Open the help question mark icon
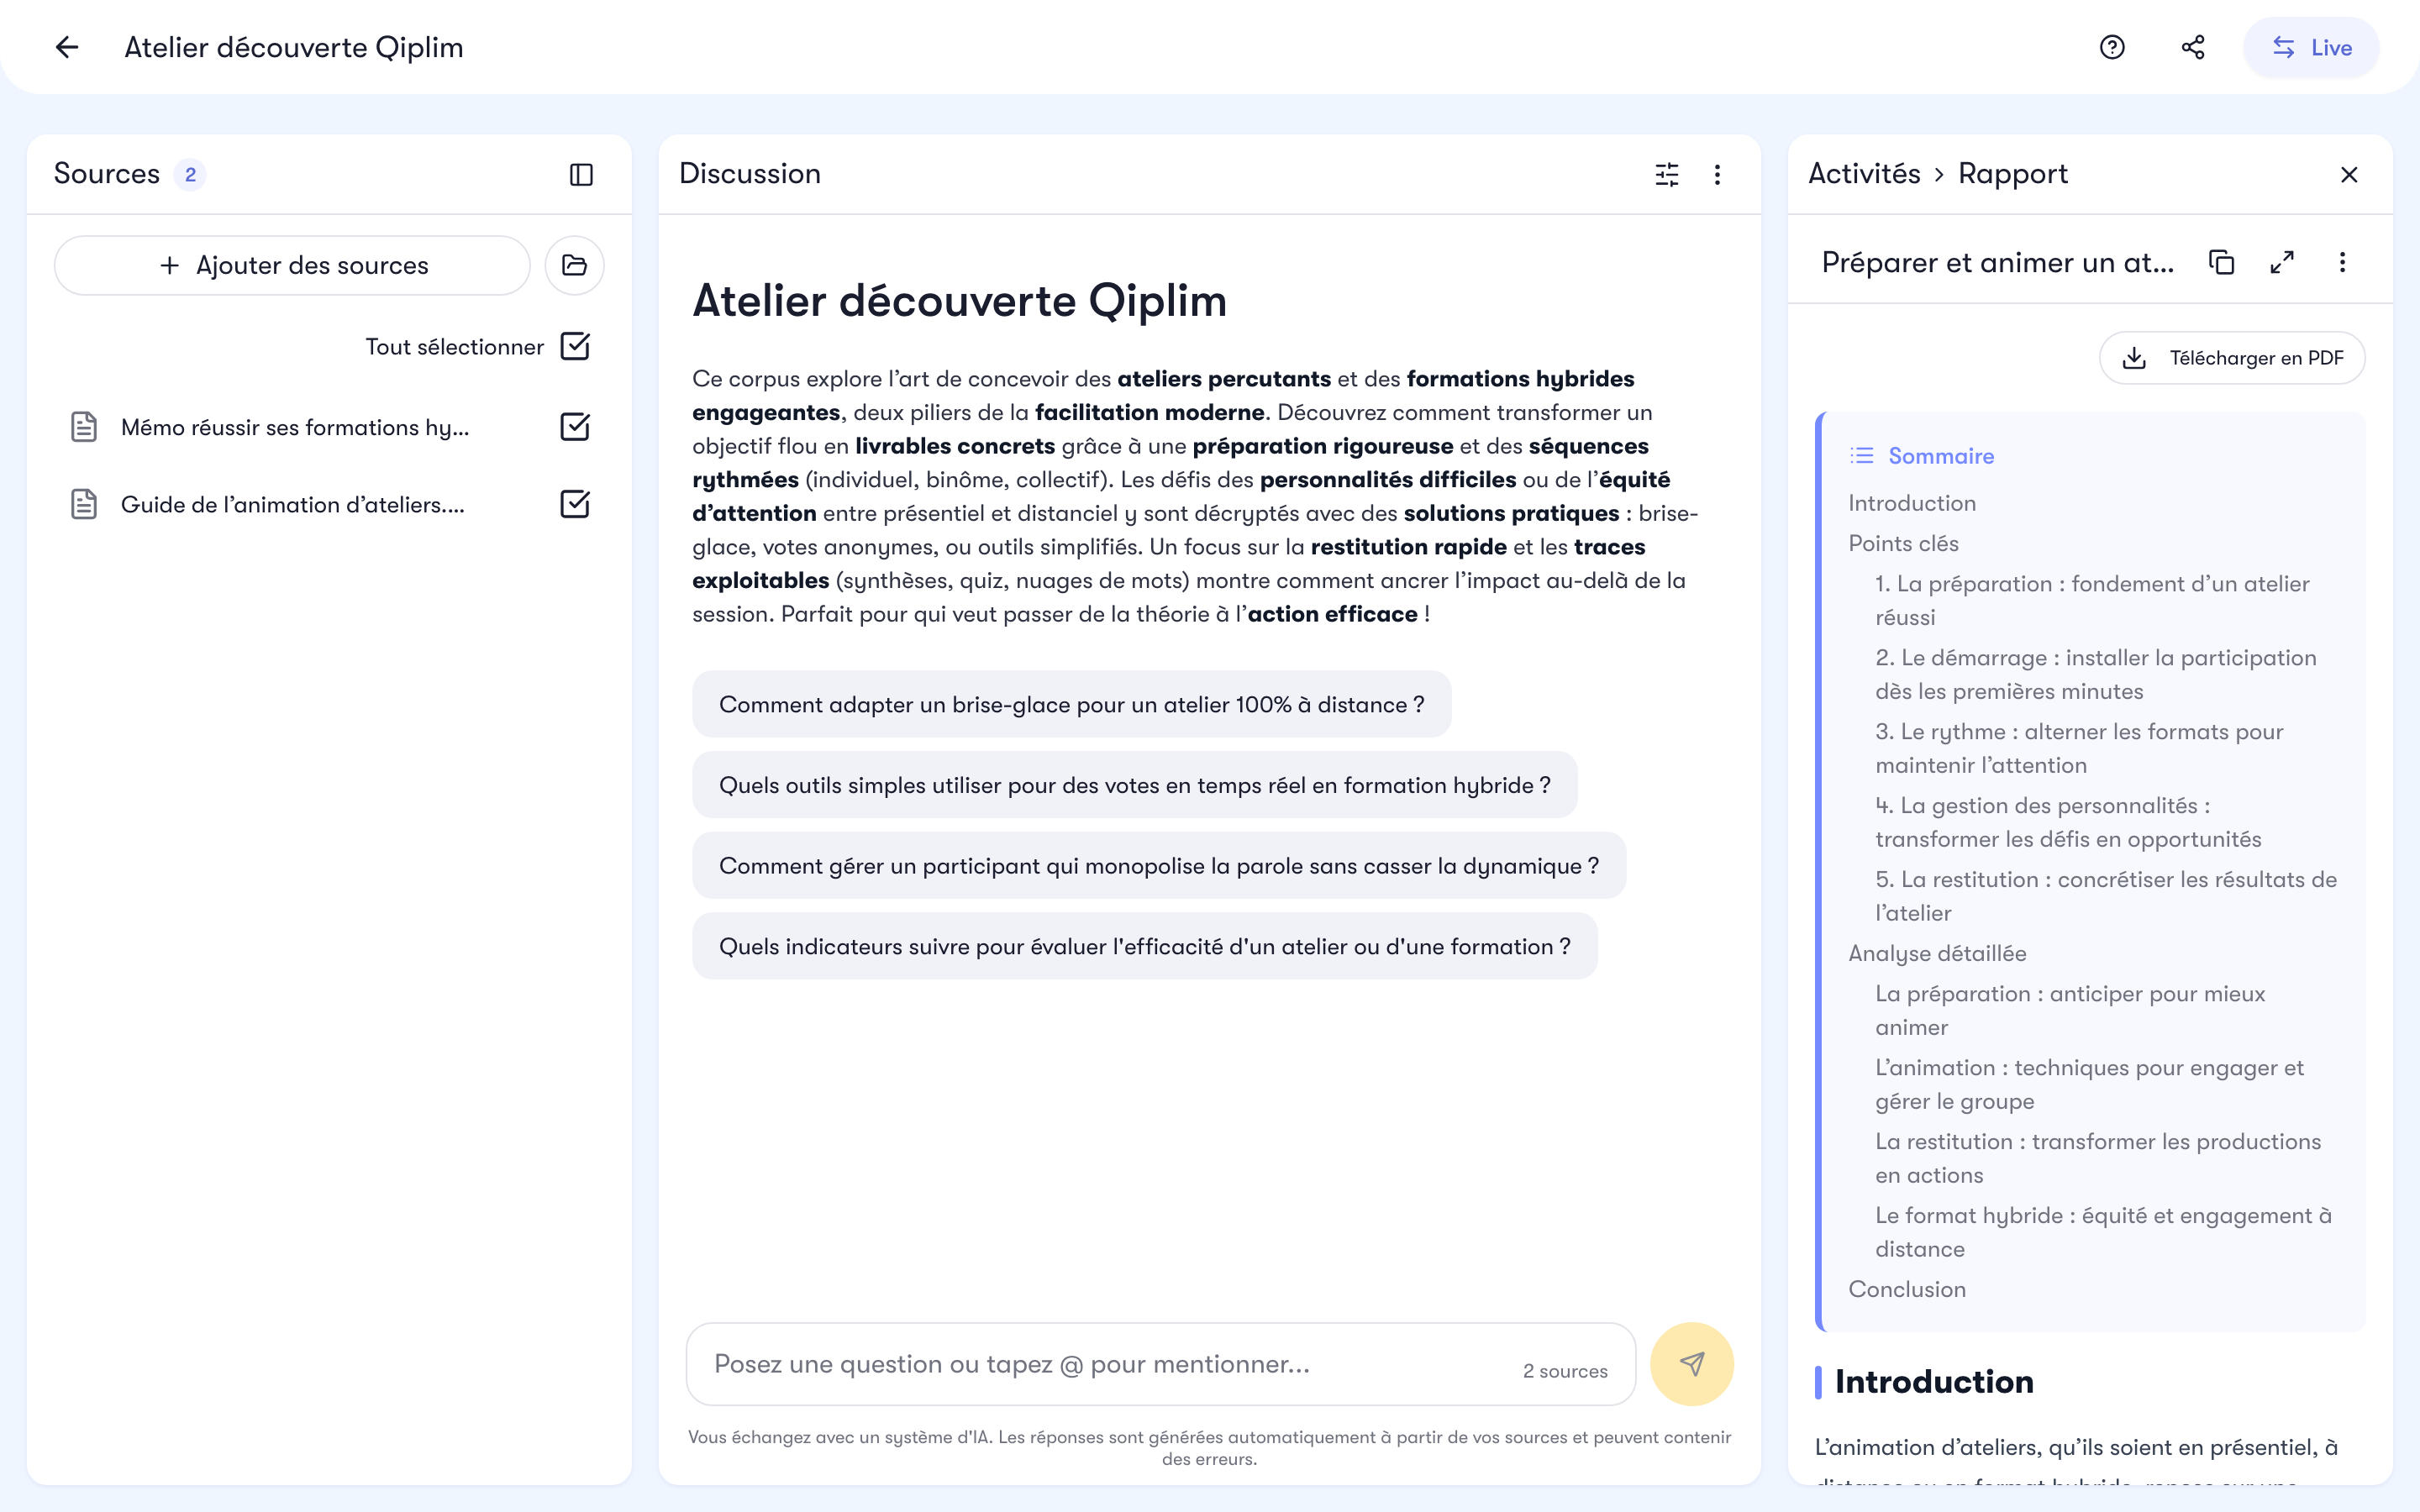Screen dimensions: 2420x1512 (x=2112, y=47)
